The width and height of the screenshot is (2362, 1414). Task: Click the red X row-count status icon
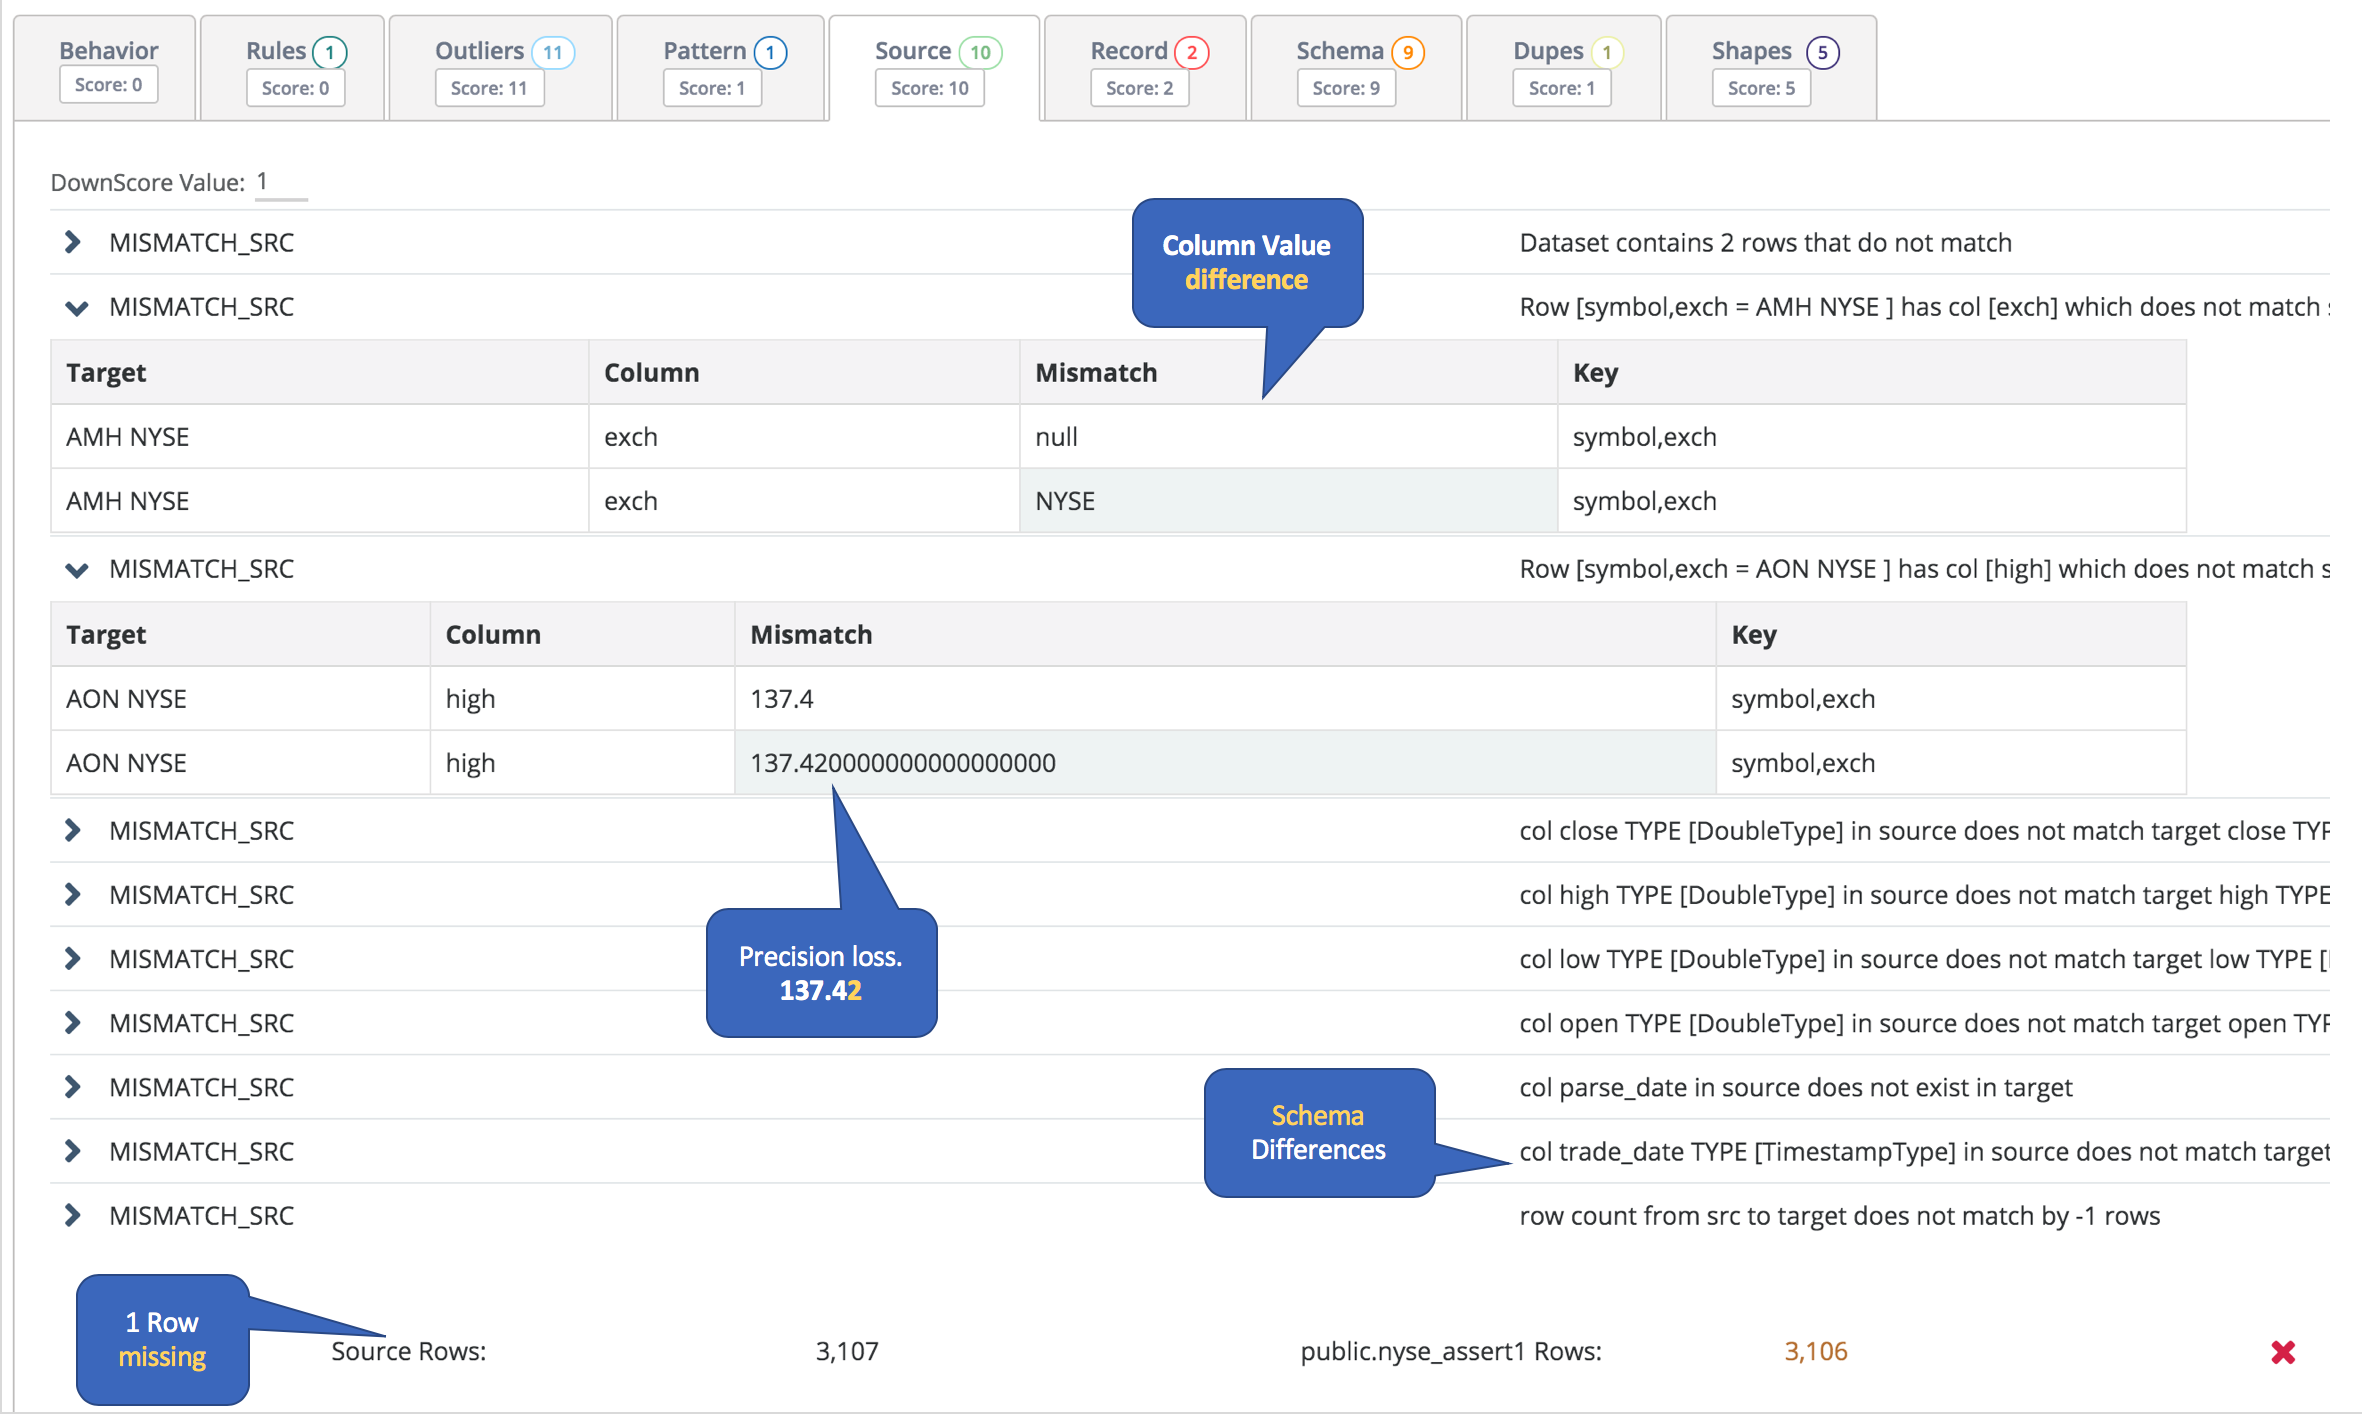coord(2282,1352)
